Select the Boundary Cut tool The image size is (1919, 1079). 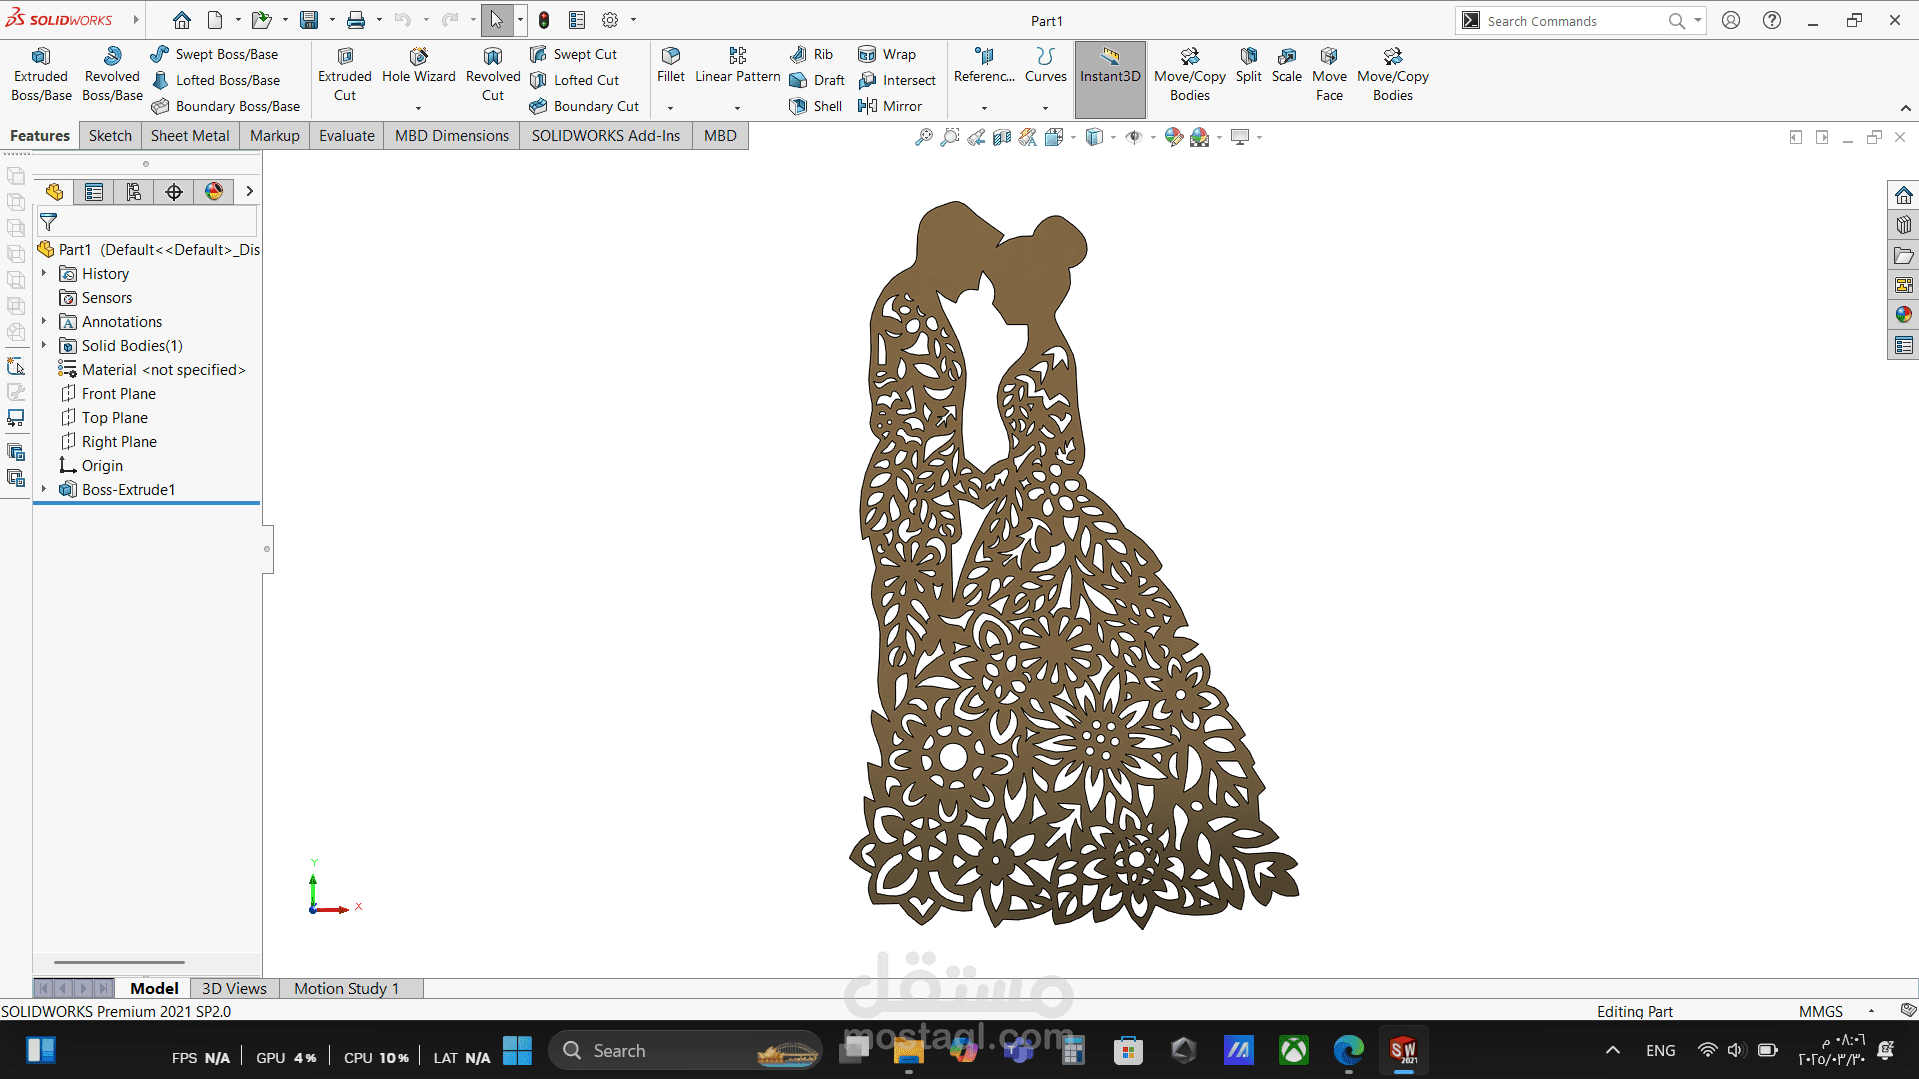click(584, 106)
